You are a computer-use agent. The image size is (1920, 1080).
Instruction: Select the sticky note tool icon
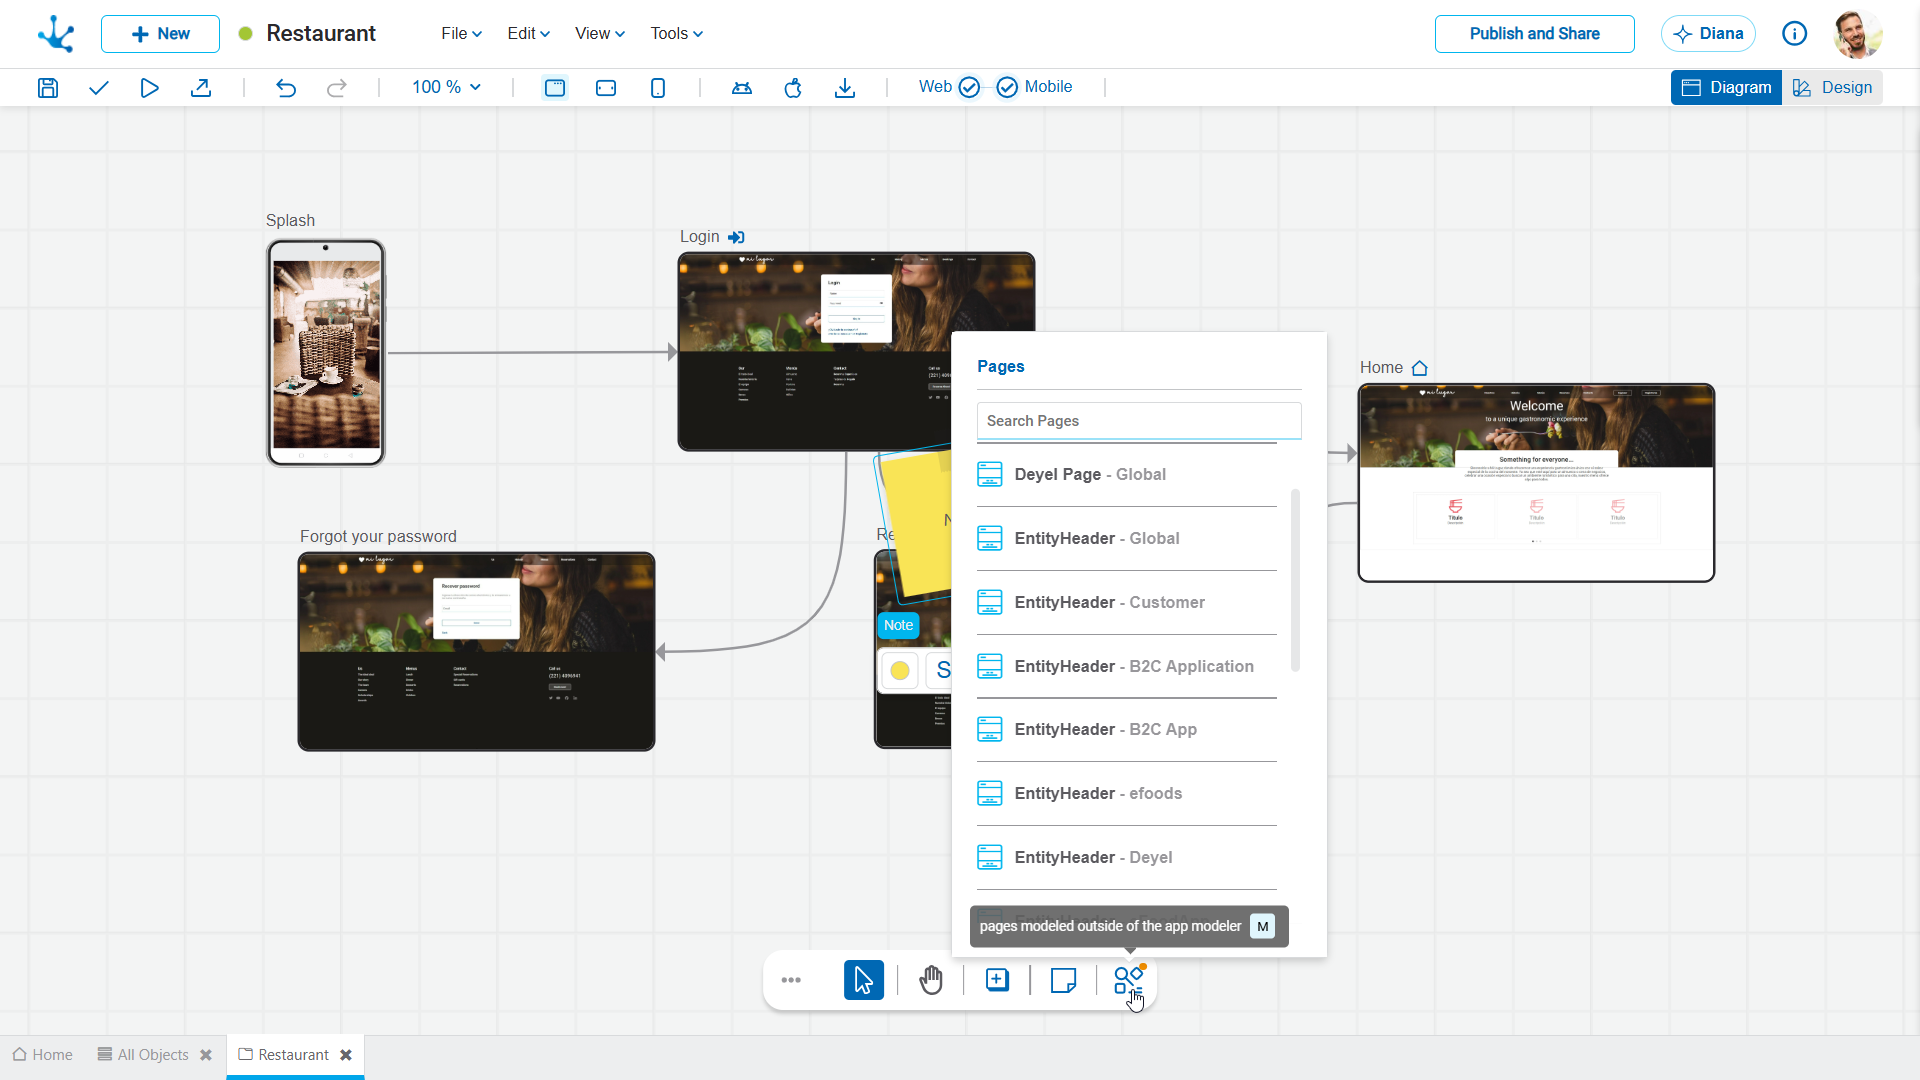tap(1063, 980)
